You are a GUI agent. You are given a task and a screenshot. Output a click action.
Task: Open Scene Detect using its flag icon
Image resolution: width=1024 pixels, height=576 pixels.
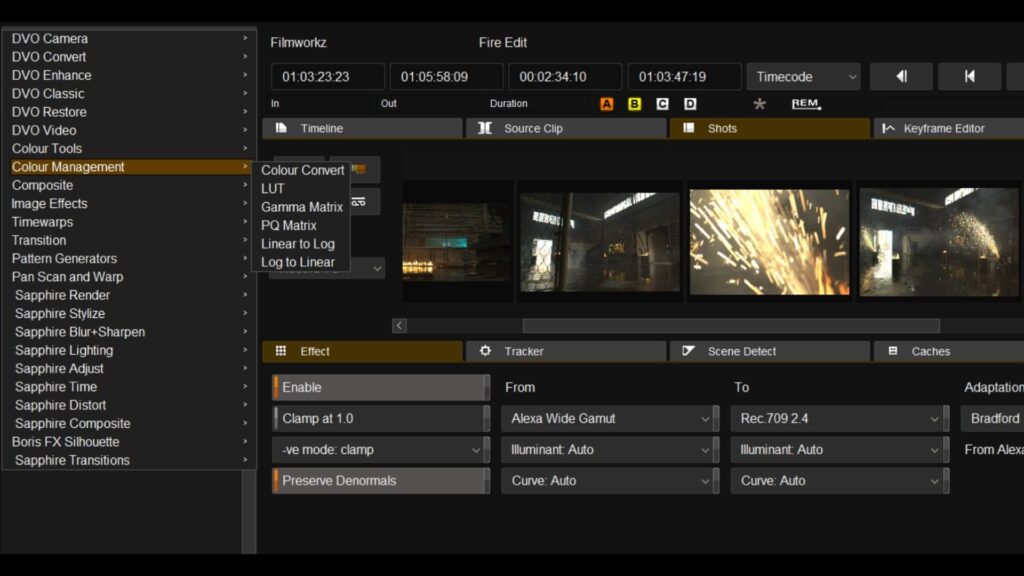pos(688,351)
